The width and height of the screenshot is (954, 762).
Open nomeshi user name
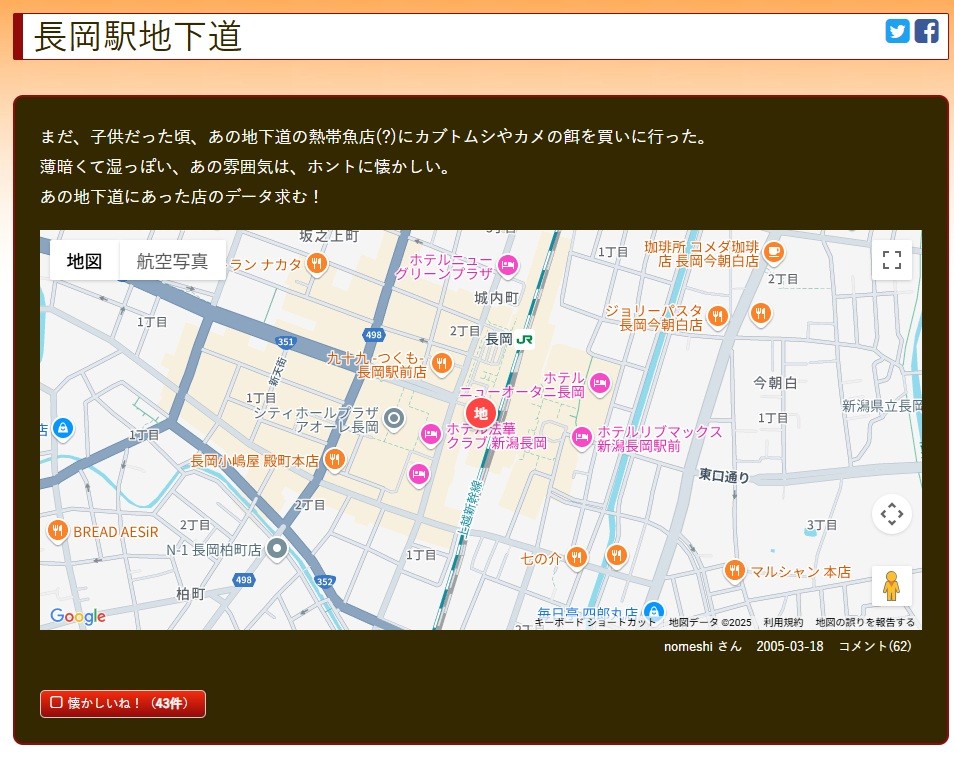point(688,646)
